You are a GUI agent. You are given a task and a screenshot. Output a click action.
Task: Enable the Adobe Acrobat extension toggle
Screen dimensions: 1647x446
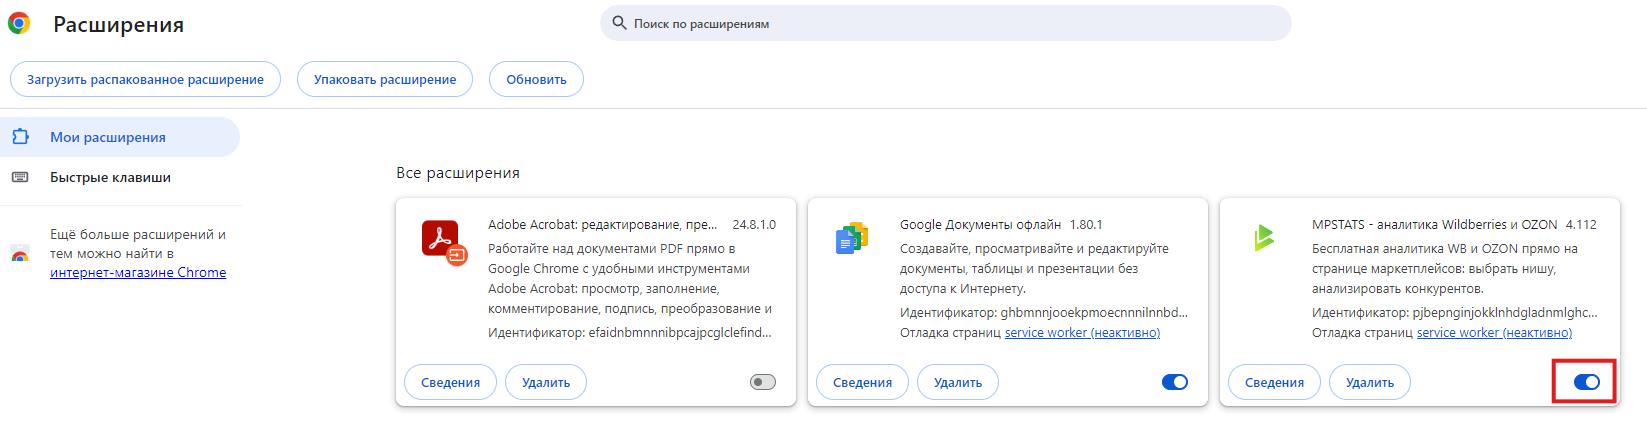763,382
